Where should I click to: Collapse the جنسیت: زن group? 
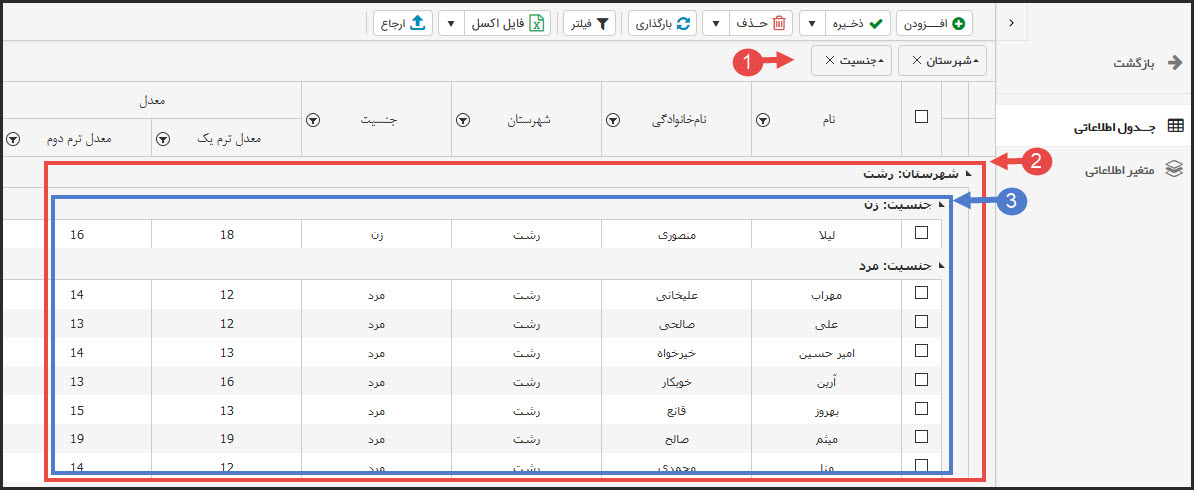[941, 204]
